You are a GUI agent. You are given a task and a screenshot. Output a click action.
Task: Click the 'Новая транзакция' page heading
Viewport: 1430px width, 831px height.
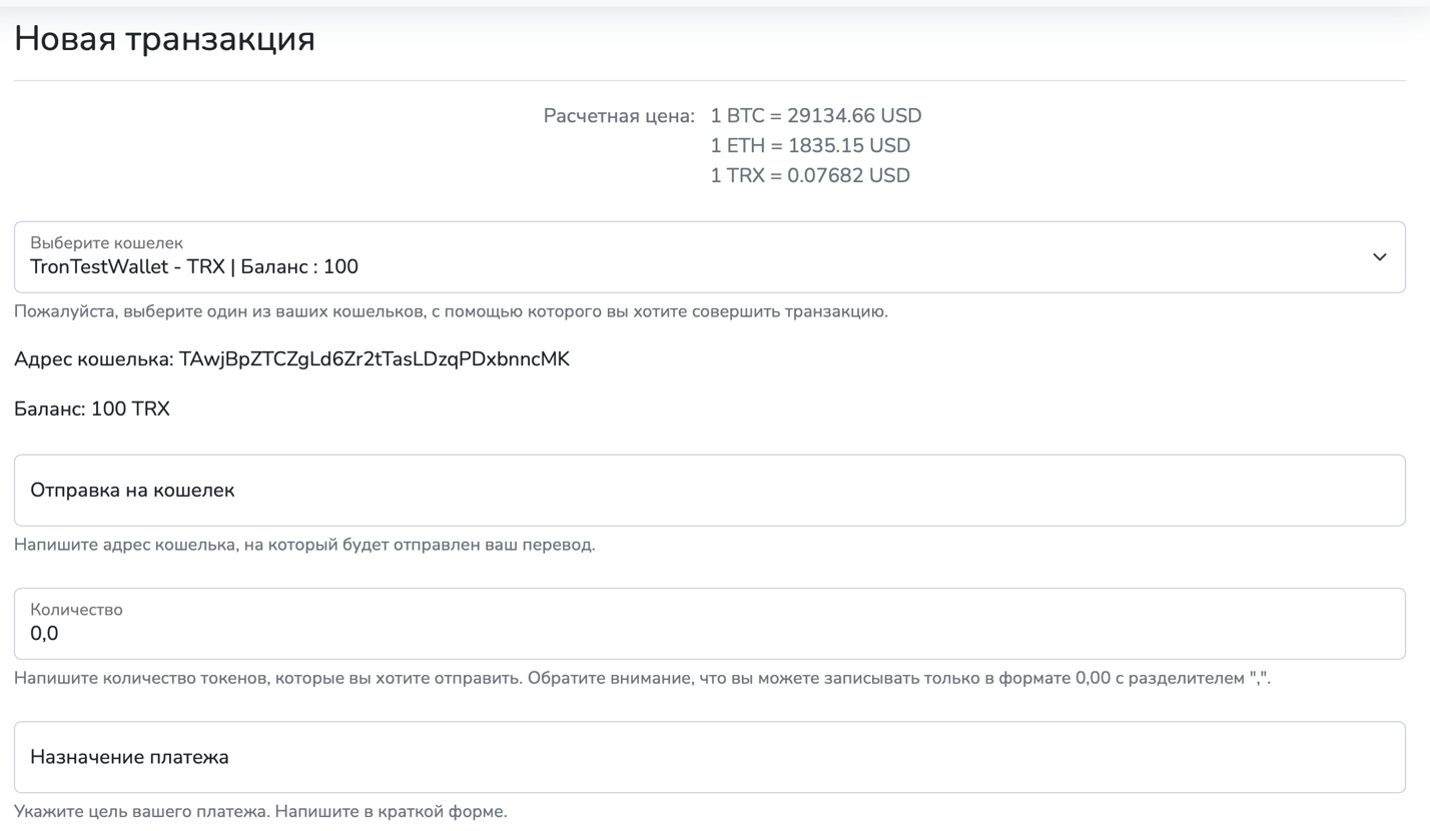[x=165, y=39]
